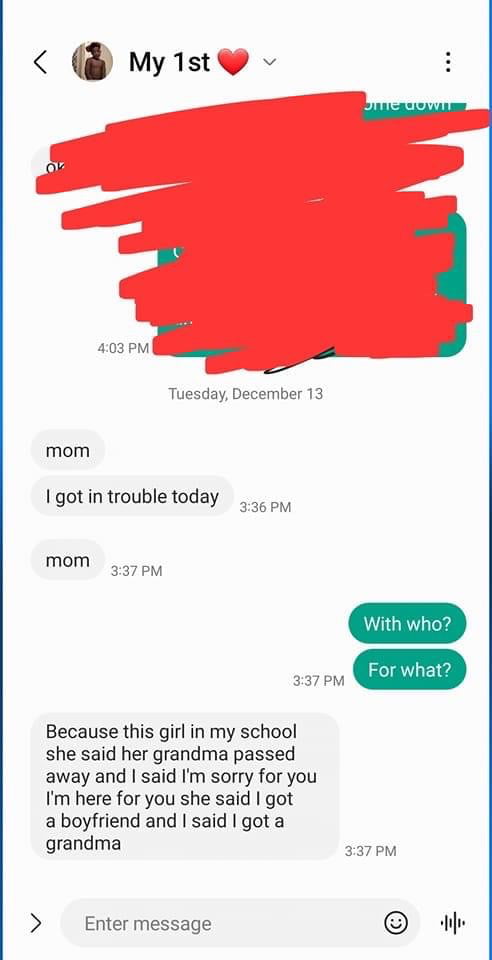This screenshot has width=492, height=960.
Task: Tap the My 1st conversation title
Action: click(189, 62)
